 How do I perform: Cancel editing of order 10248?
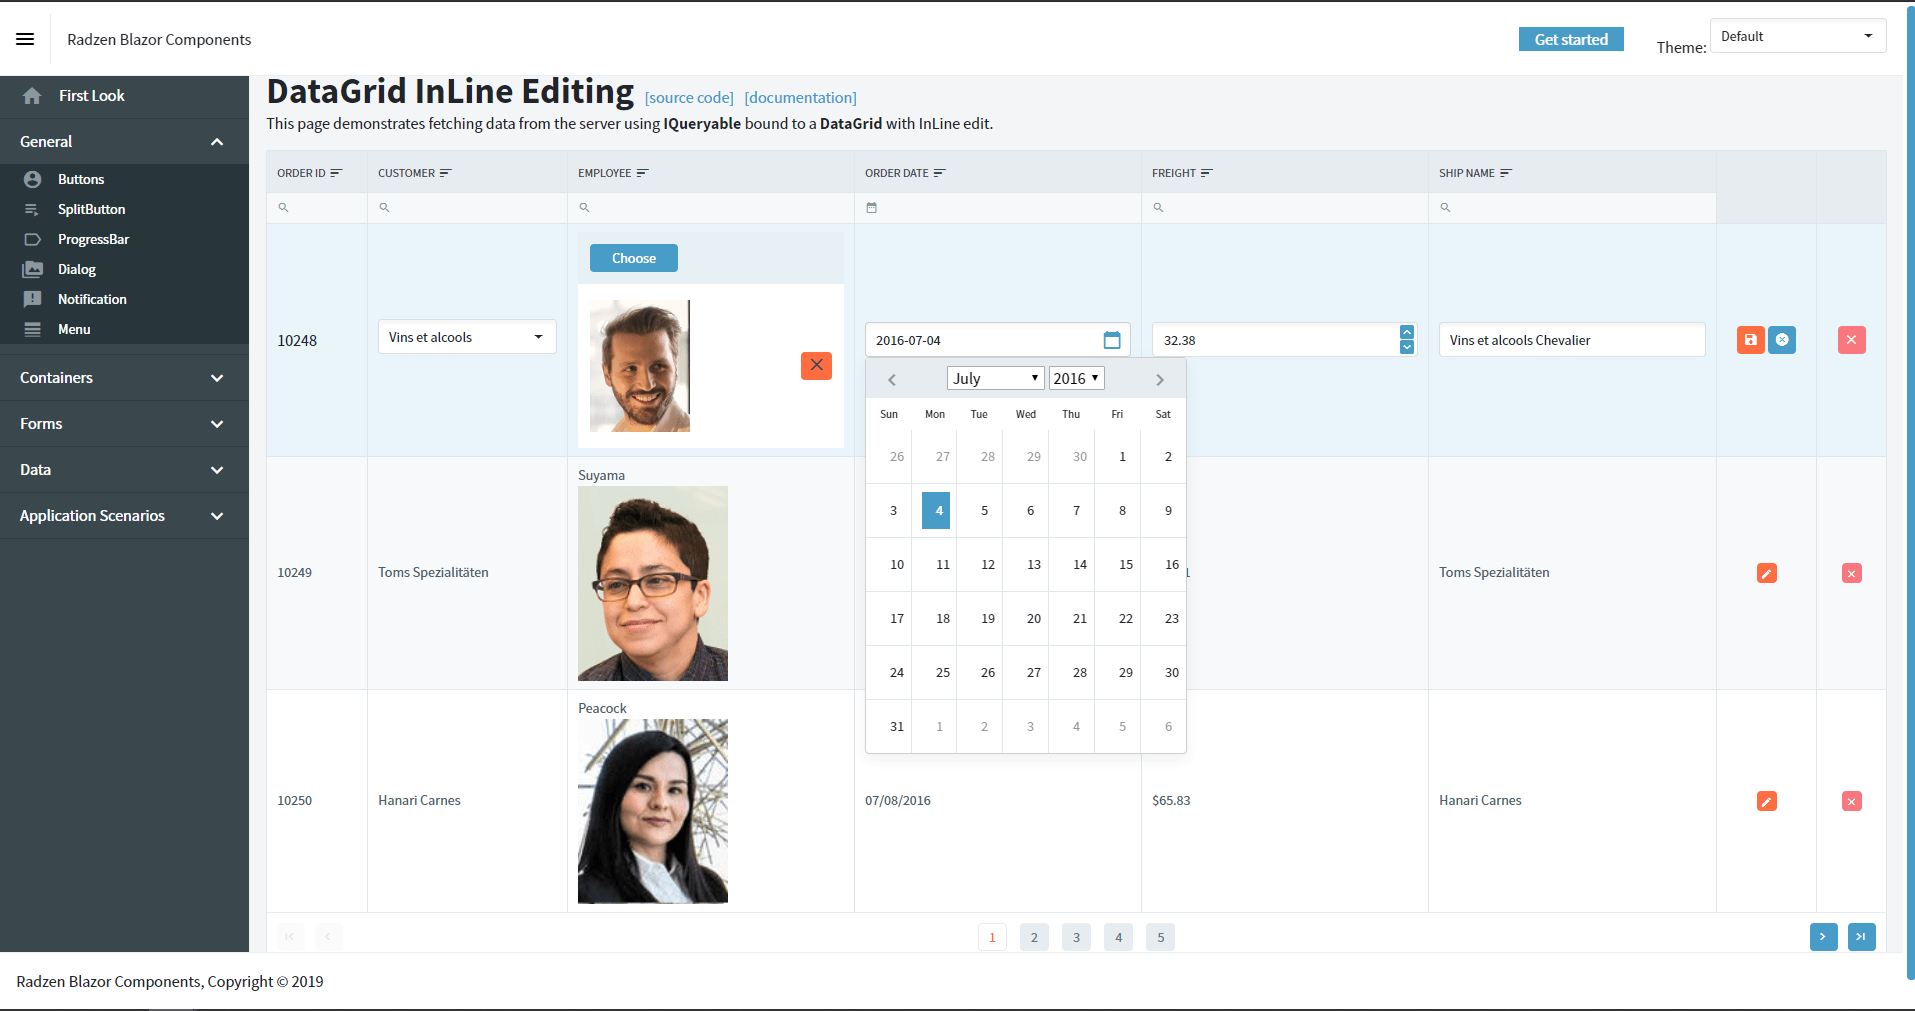1782,340
